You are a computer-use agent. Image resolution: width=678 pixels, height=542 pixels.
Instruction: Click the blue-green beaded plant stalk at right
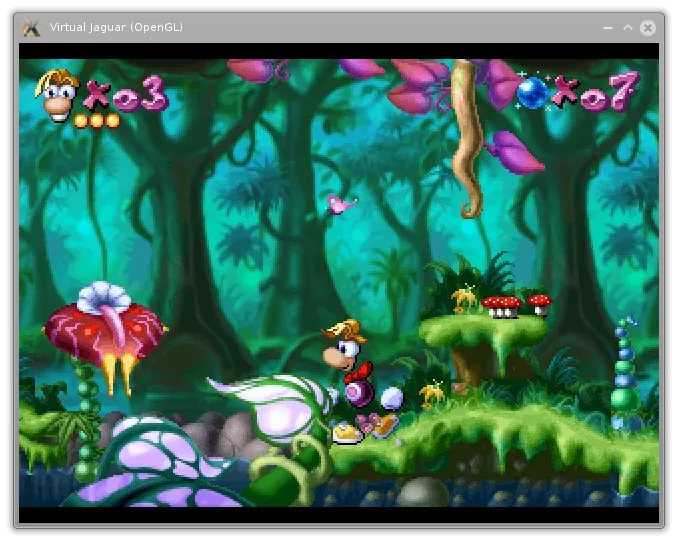[625, 375]
